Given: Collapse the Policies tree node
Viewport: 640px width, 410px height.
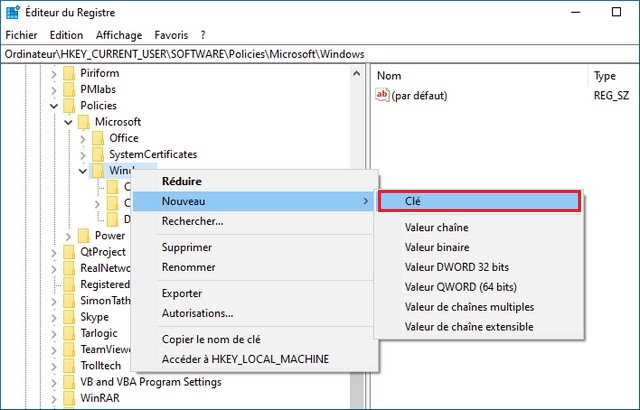Looking at the screenshot, I should point(53,106).
